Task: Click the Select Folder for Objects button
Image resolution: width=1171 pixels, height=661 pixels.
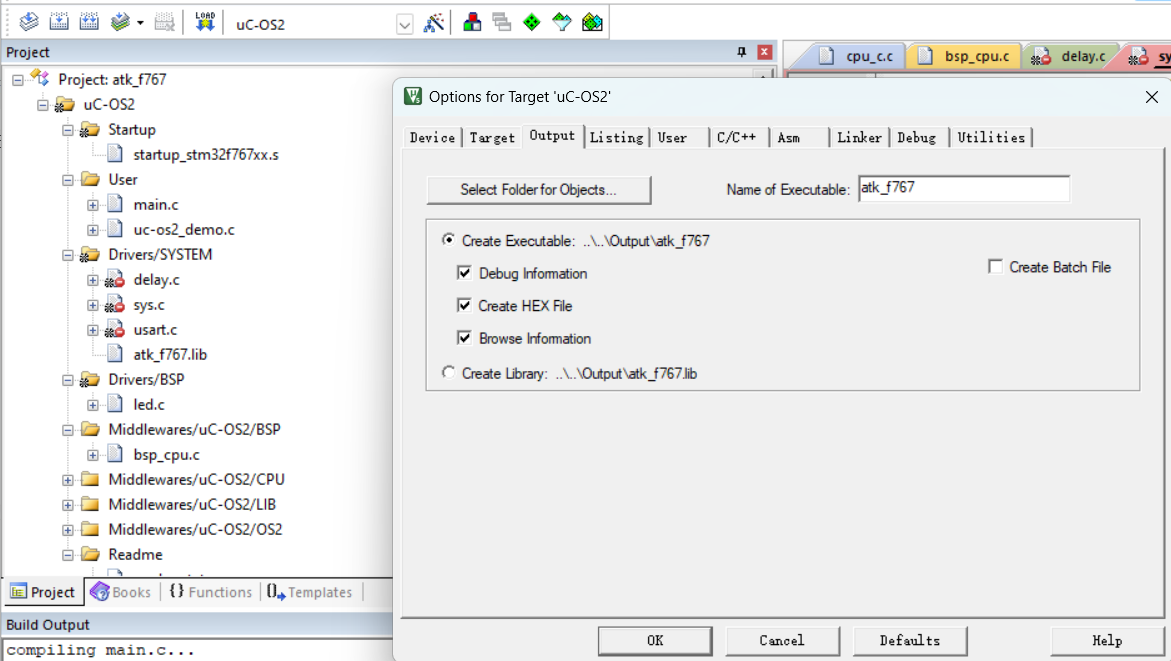Action: click(538, 190)
